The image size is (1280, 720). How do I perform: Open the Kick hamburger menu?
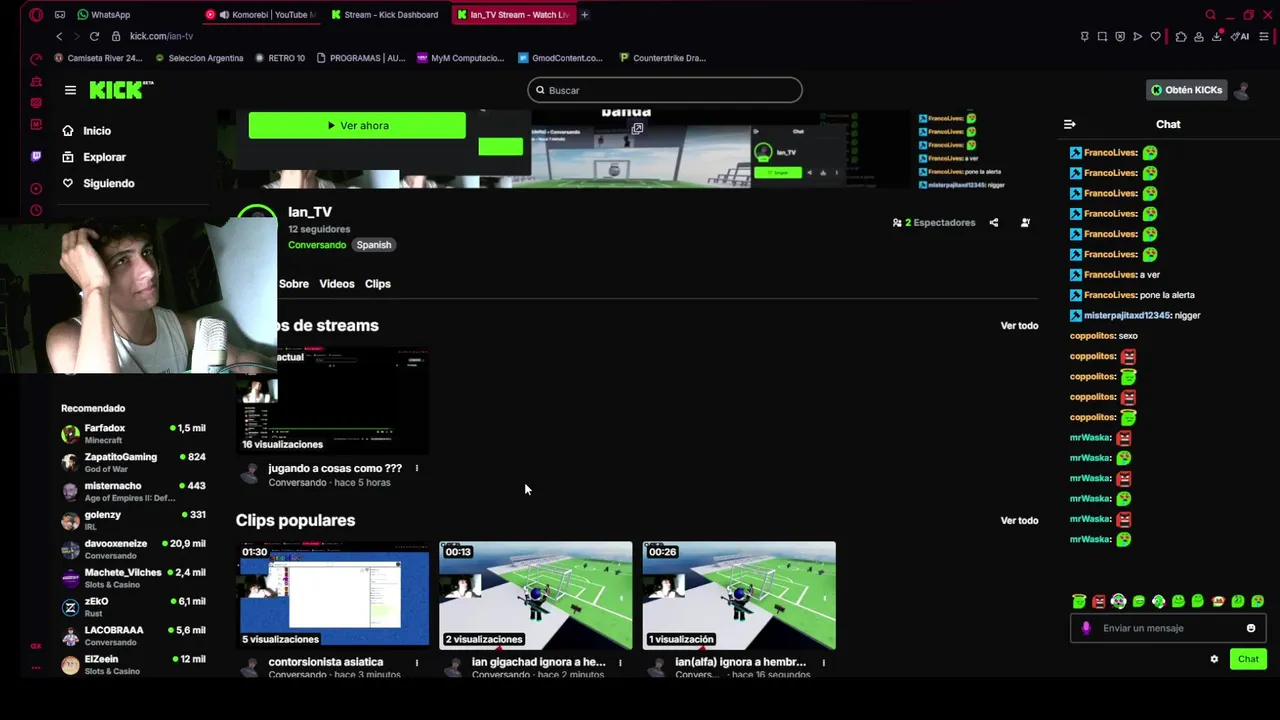tap(70, 90)
